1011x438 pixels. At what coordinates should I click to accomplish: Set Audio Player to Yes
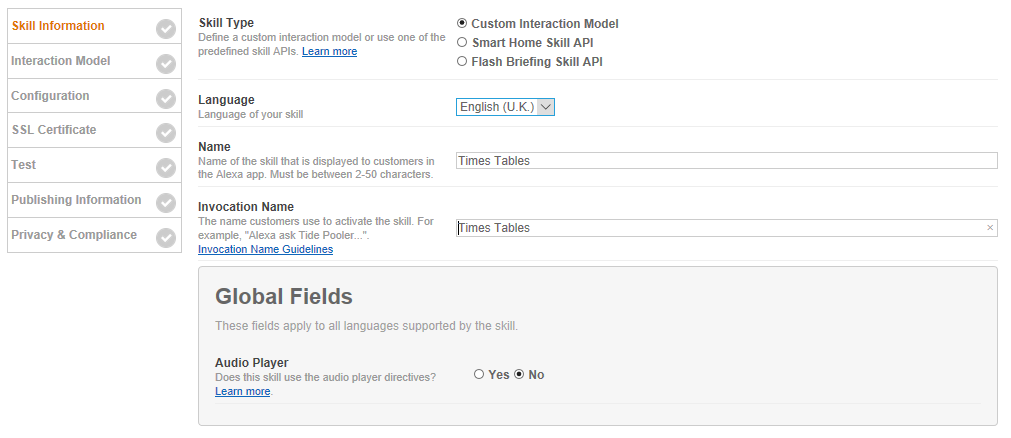click(x=479, y=374)
